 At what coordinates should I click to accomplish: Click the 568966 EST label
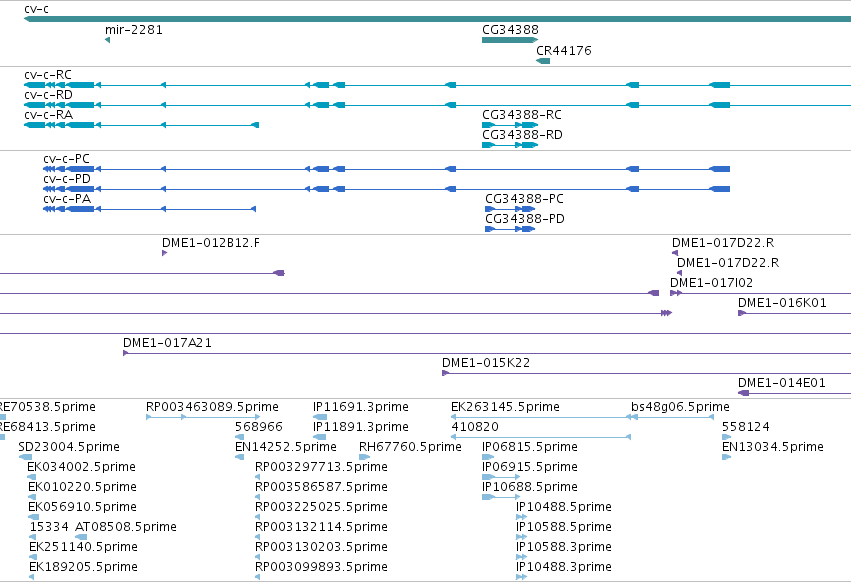point(259,427)
